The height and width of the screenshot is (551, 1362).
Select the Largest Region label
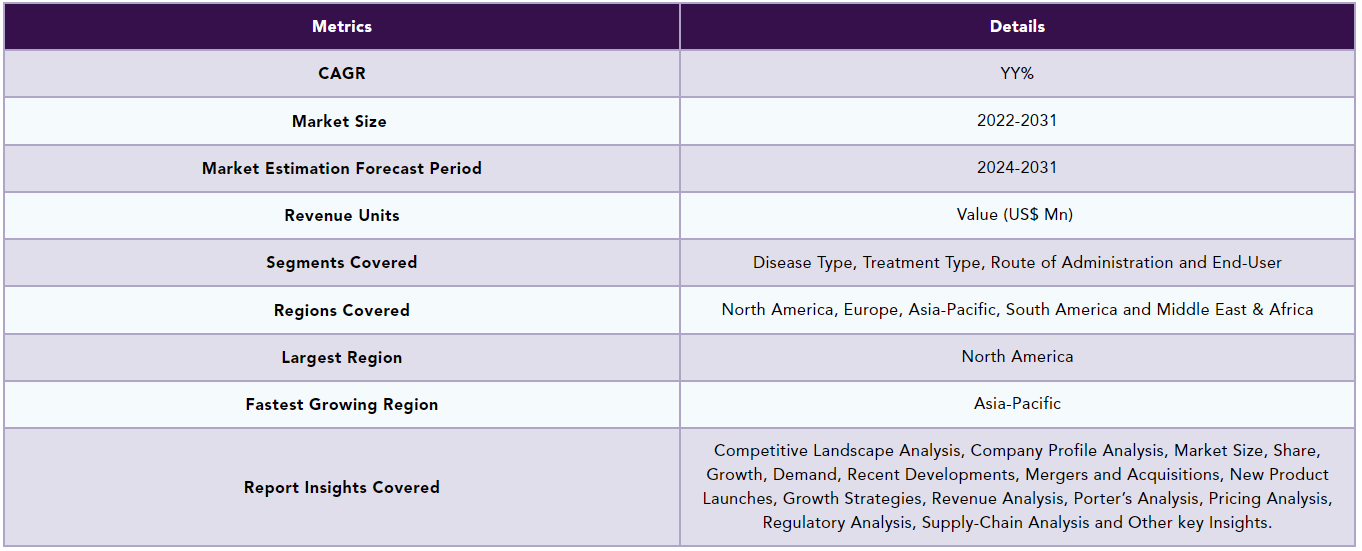(342, 357)
